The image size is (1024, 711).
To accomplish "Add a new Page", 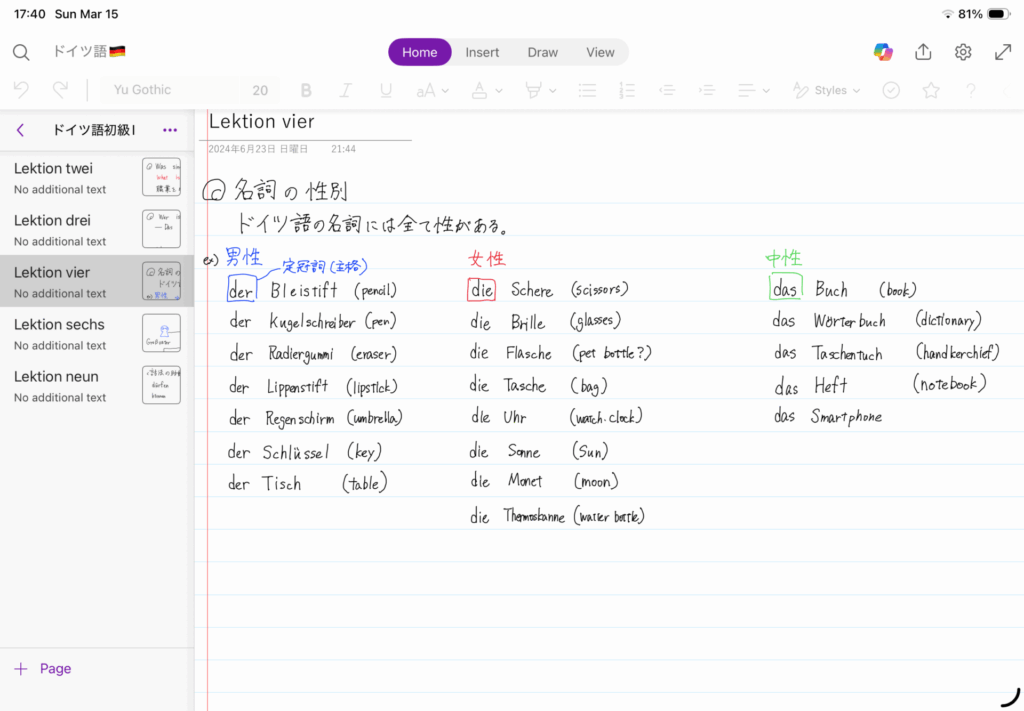I will tap(43, 669).
